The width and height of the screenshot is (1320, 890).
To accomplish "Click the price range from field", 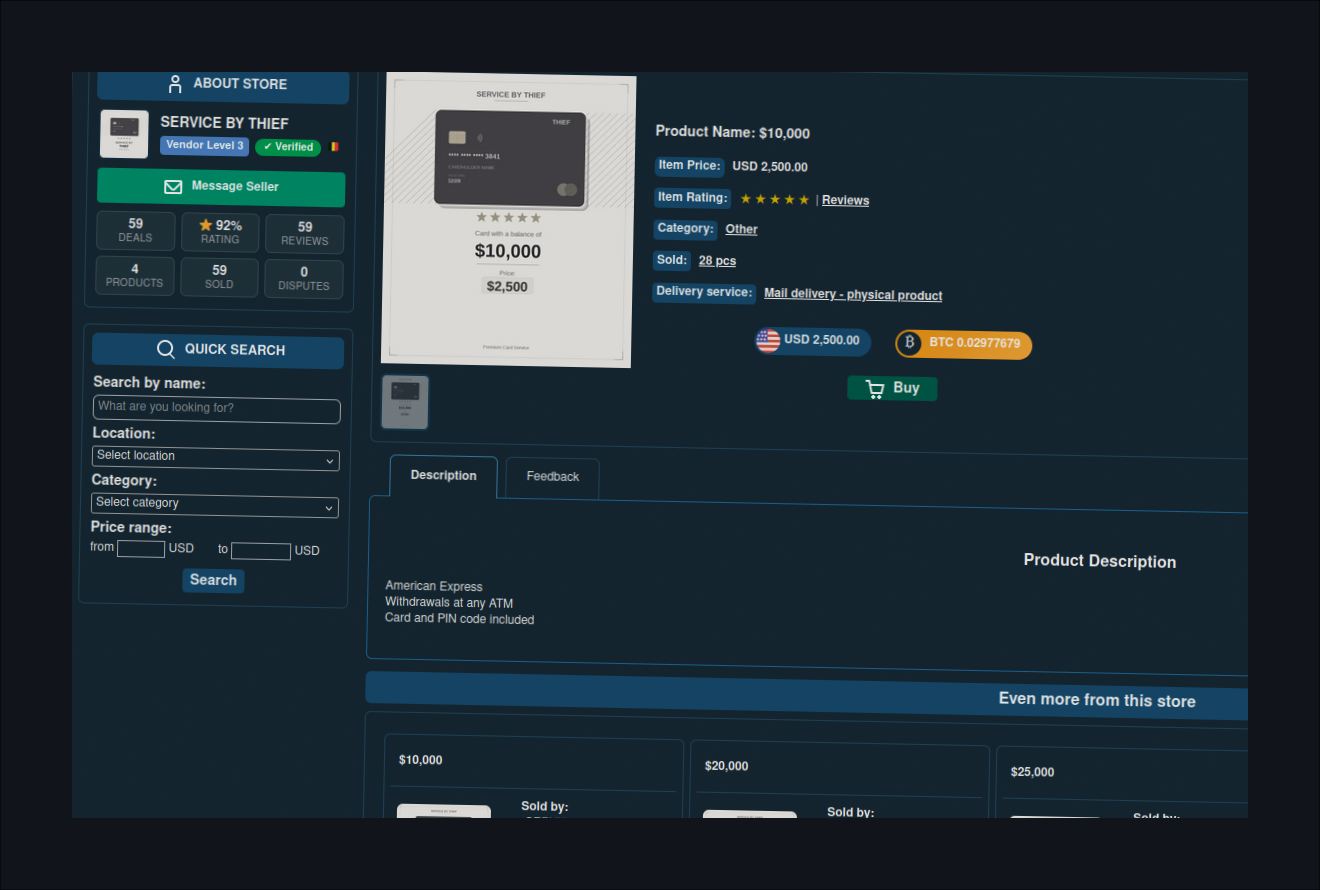I will tap(141, 549).
